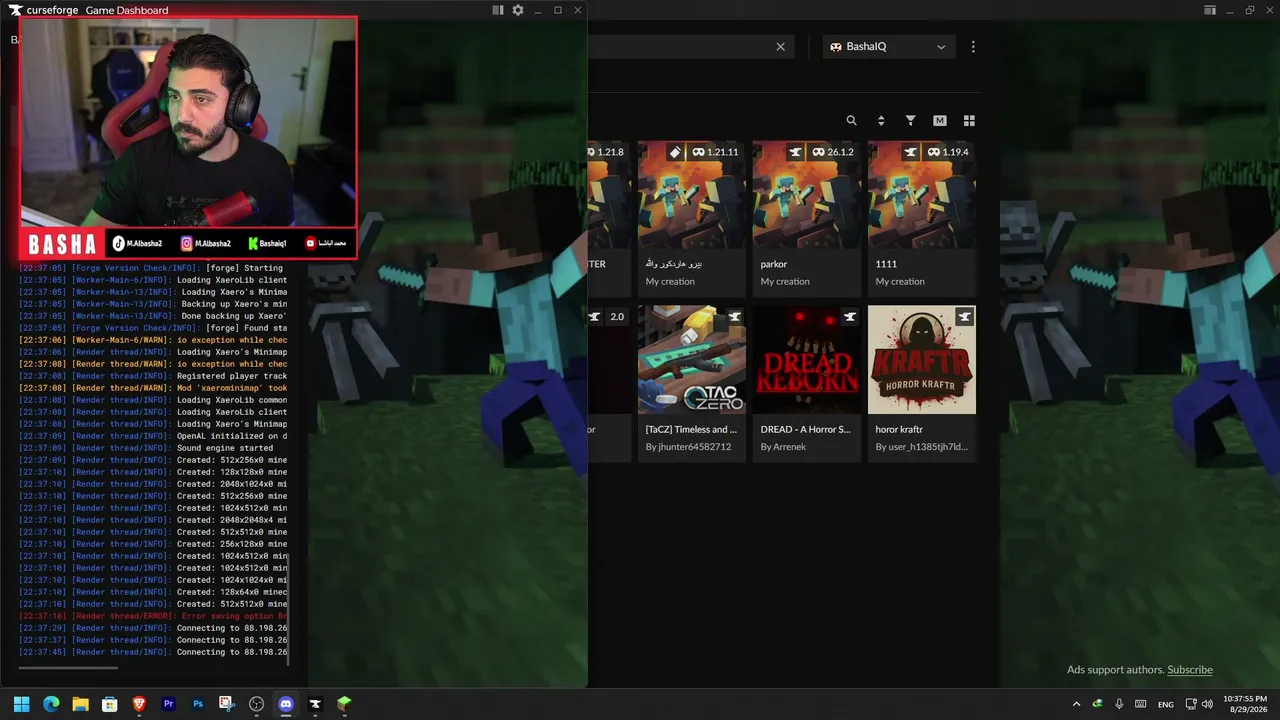Screen dimensions: 1280x720
Task: Click the loader icon on the 1.21.11 card
Action: 675,152
